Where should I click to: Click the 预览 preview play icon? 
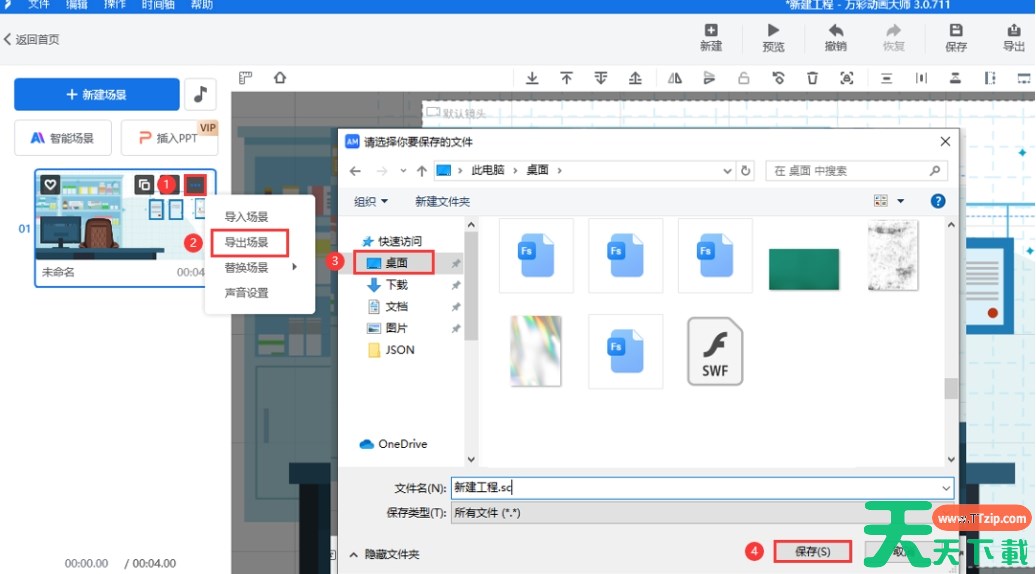[x=773, y=30]
